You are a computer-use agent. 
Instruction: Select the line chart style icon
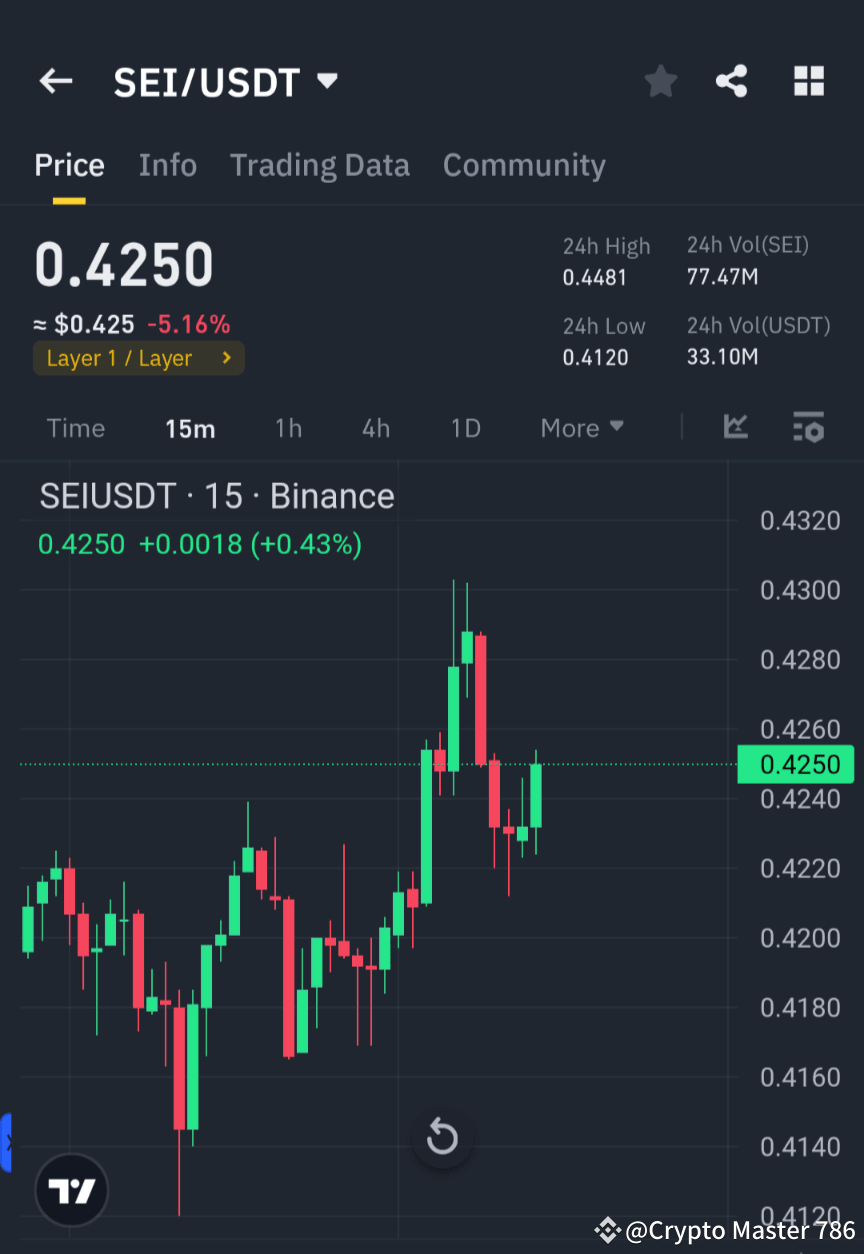[x=736, y=427]
